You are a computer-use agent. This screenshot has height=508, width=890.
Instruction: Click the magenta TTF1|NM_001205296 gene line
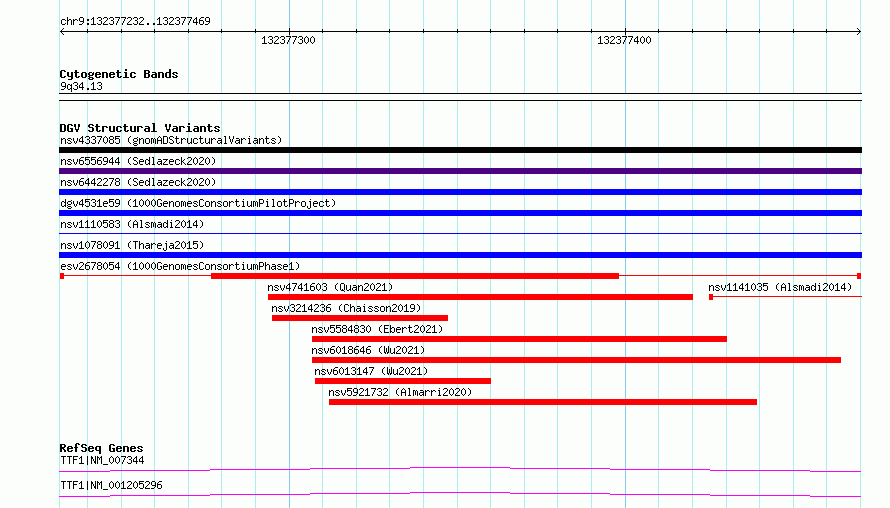(x=460, y=494)
